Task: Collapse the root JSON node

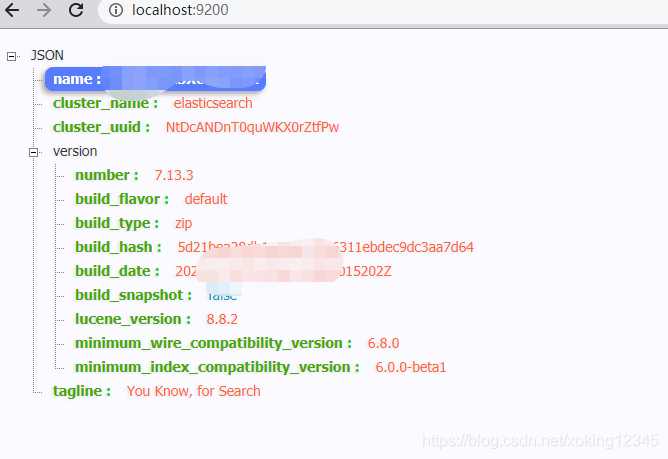Action: click(x=12, y=56)
